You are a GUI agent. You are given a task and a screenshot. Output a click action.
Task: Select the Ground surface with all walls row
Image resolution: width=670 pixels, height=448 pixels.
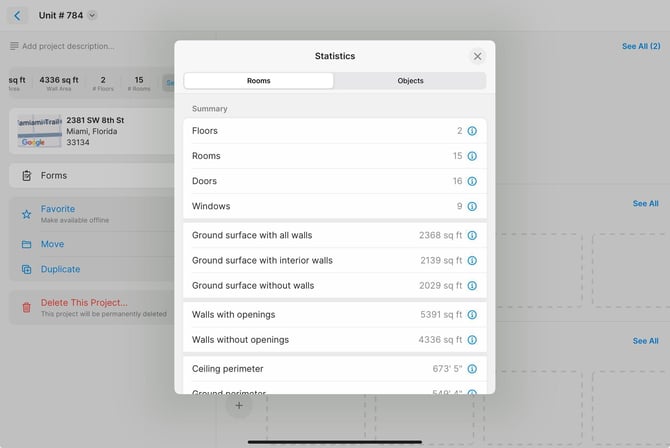pyautogui.click(x=335, y=236)
